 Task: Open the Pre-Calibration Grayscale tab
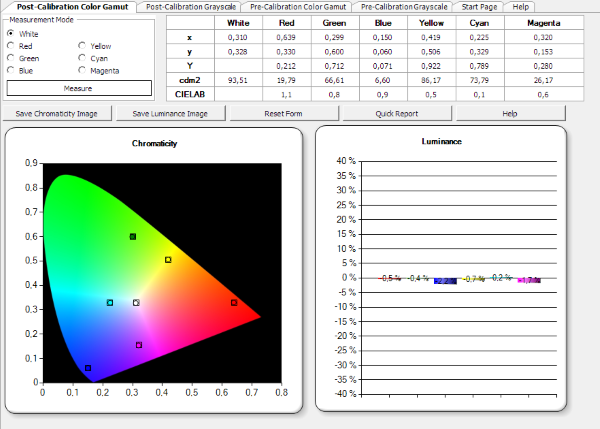pyautogui.click(x=404, y=7)
